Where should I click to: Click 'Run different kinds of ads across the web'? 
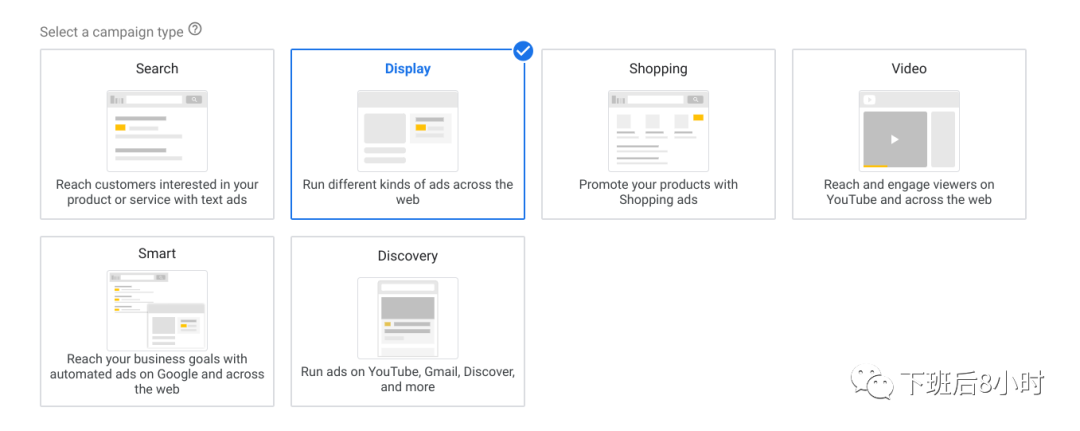[408, 192]
